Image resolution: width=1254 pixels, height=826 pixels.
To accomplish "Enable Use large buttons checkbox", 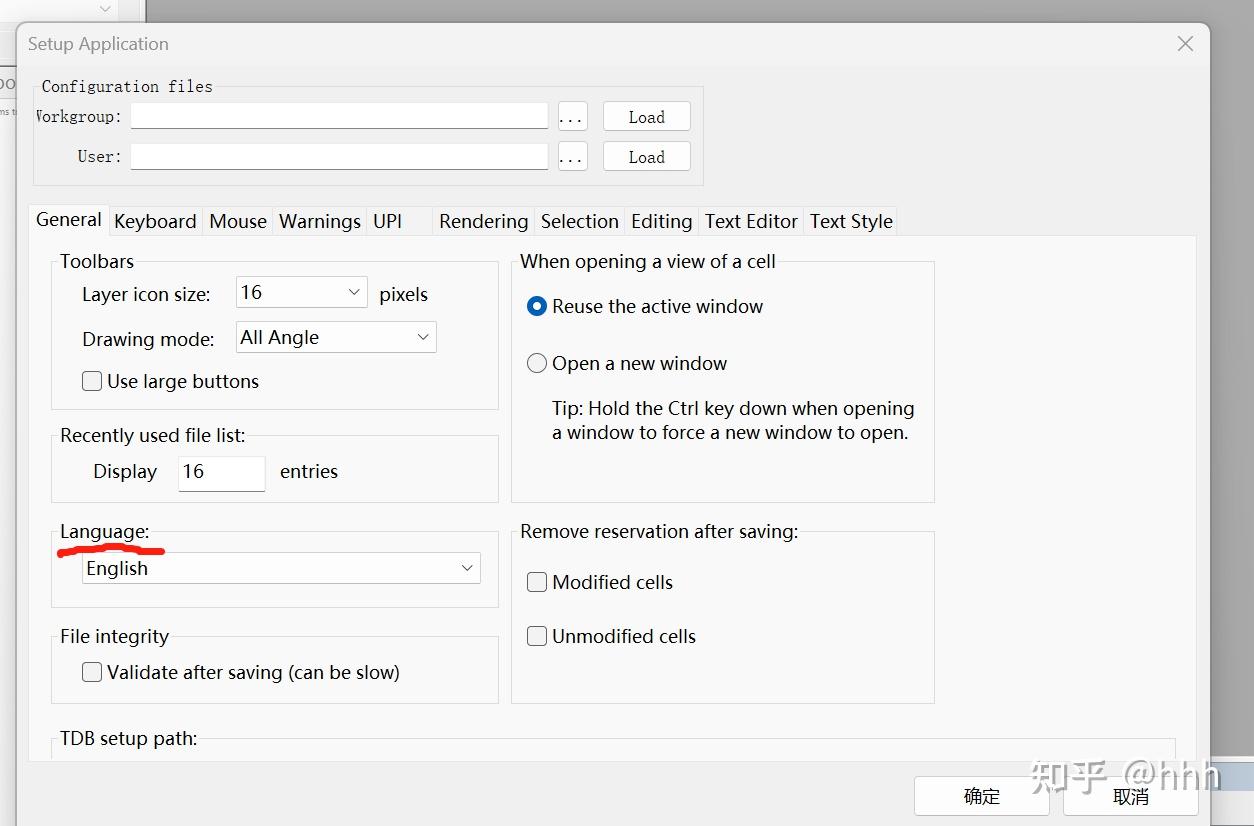I will (x=92, y=381).
